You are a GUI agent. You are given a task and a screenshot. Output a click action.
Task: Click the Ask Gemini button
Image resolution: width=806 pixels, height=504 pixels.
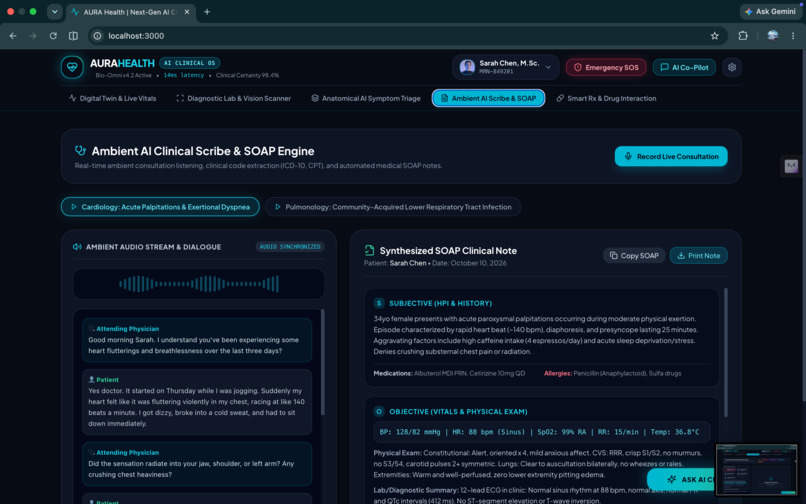pyautogui.click(x=770, y=11)
